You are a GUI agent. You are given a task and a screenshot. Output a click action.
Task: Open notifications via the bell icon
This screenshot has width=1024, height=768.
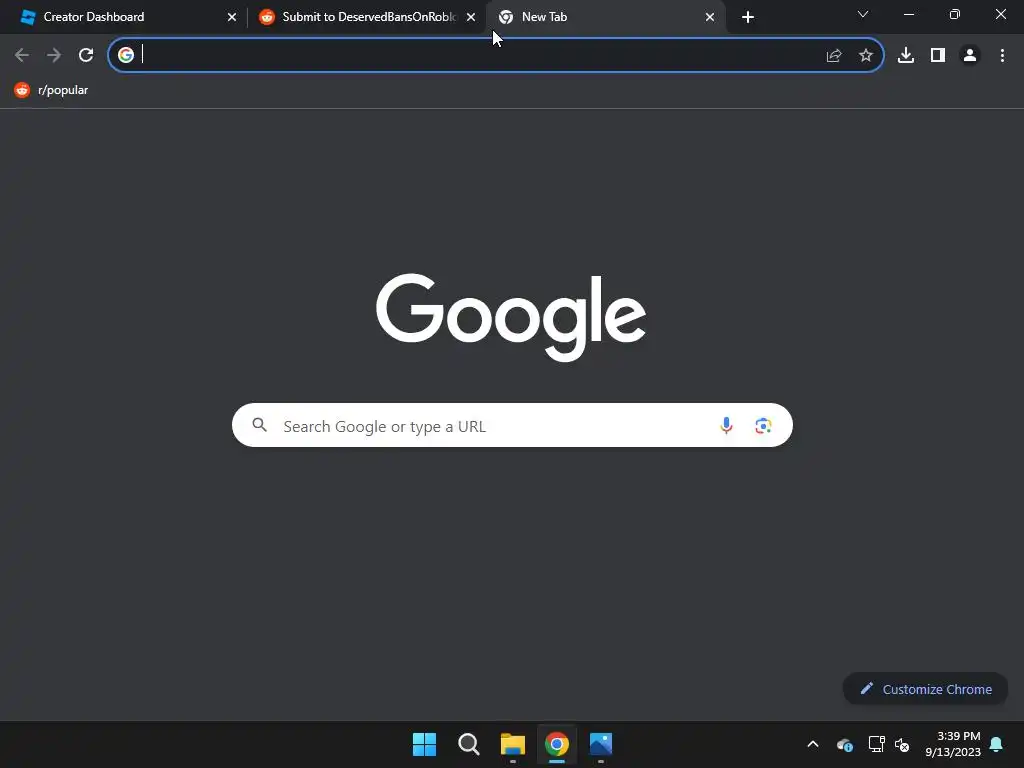click(x=997, y=744)
